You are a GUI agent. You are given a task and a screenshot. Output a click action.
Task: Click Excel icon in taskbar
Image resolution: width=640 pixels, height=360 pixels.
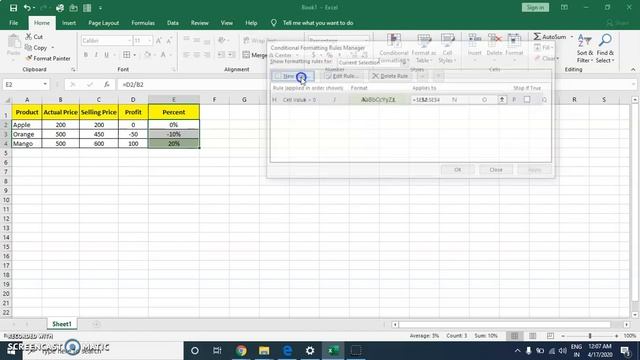[333, 350]
